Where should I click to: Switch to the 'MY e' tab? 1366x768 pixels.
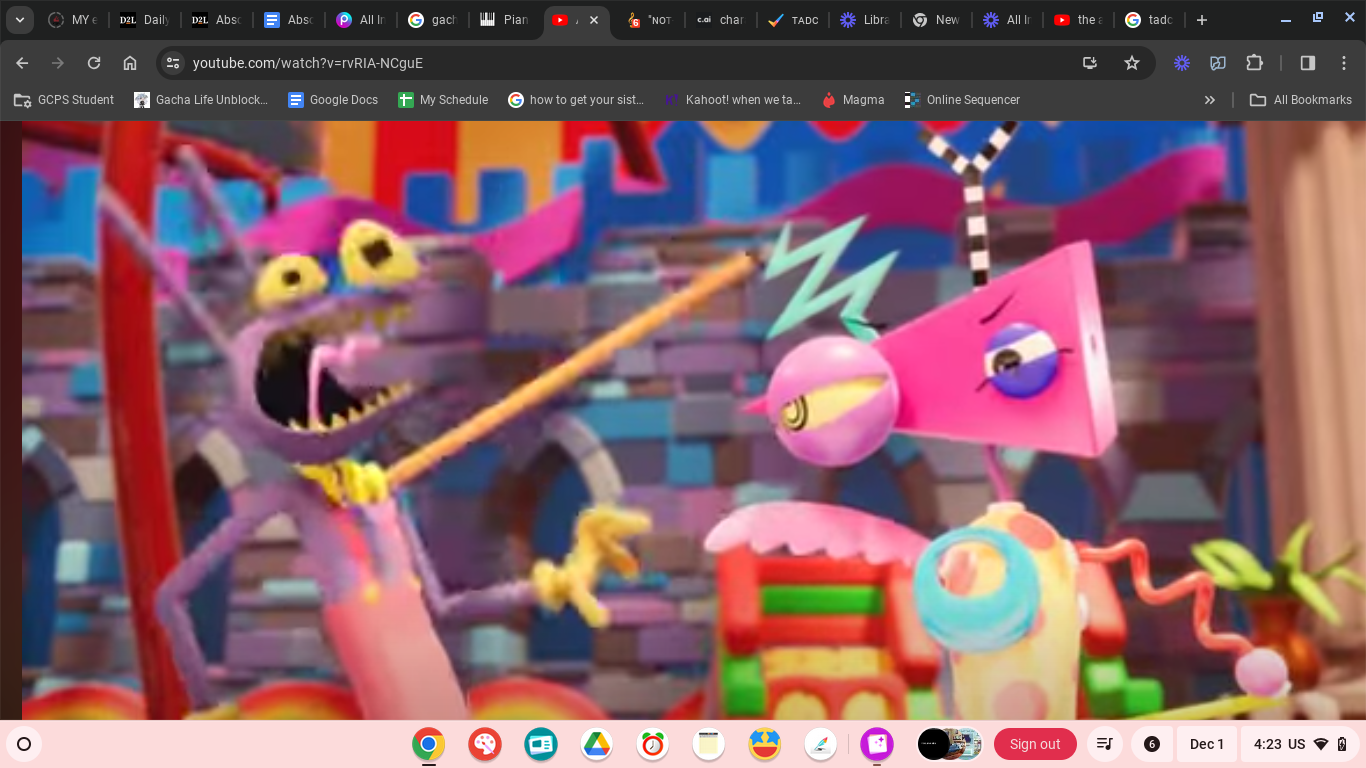click(73, 20)
